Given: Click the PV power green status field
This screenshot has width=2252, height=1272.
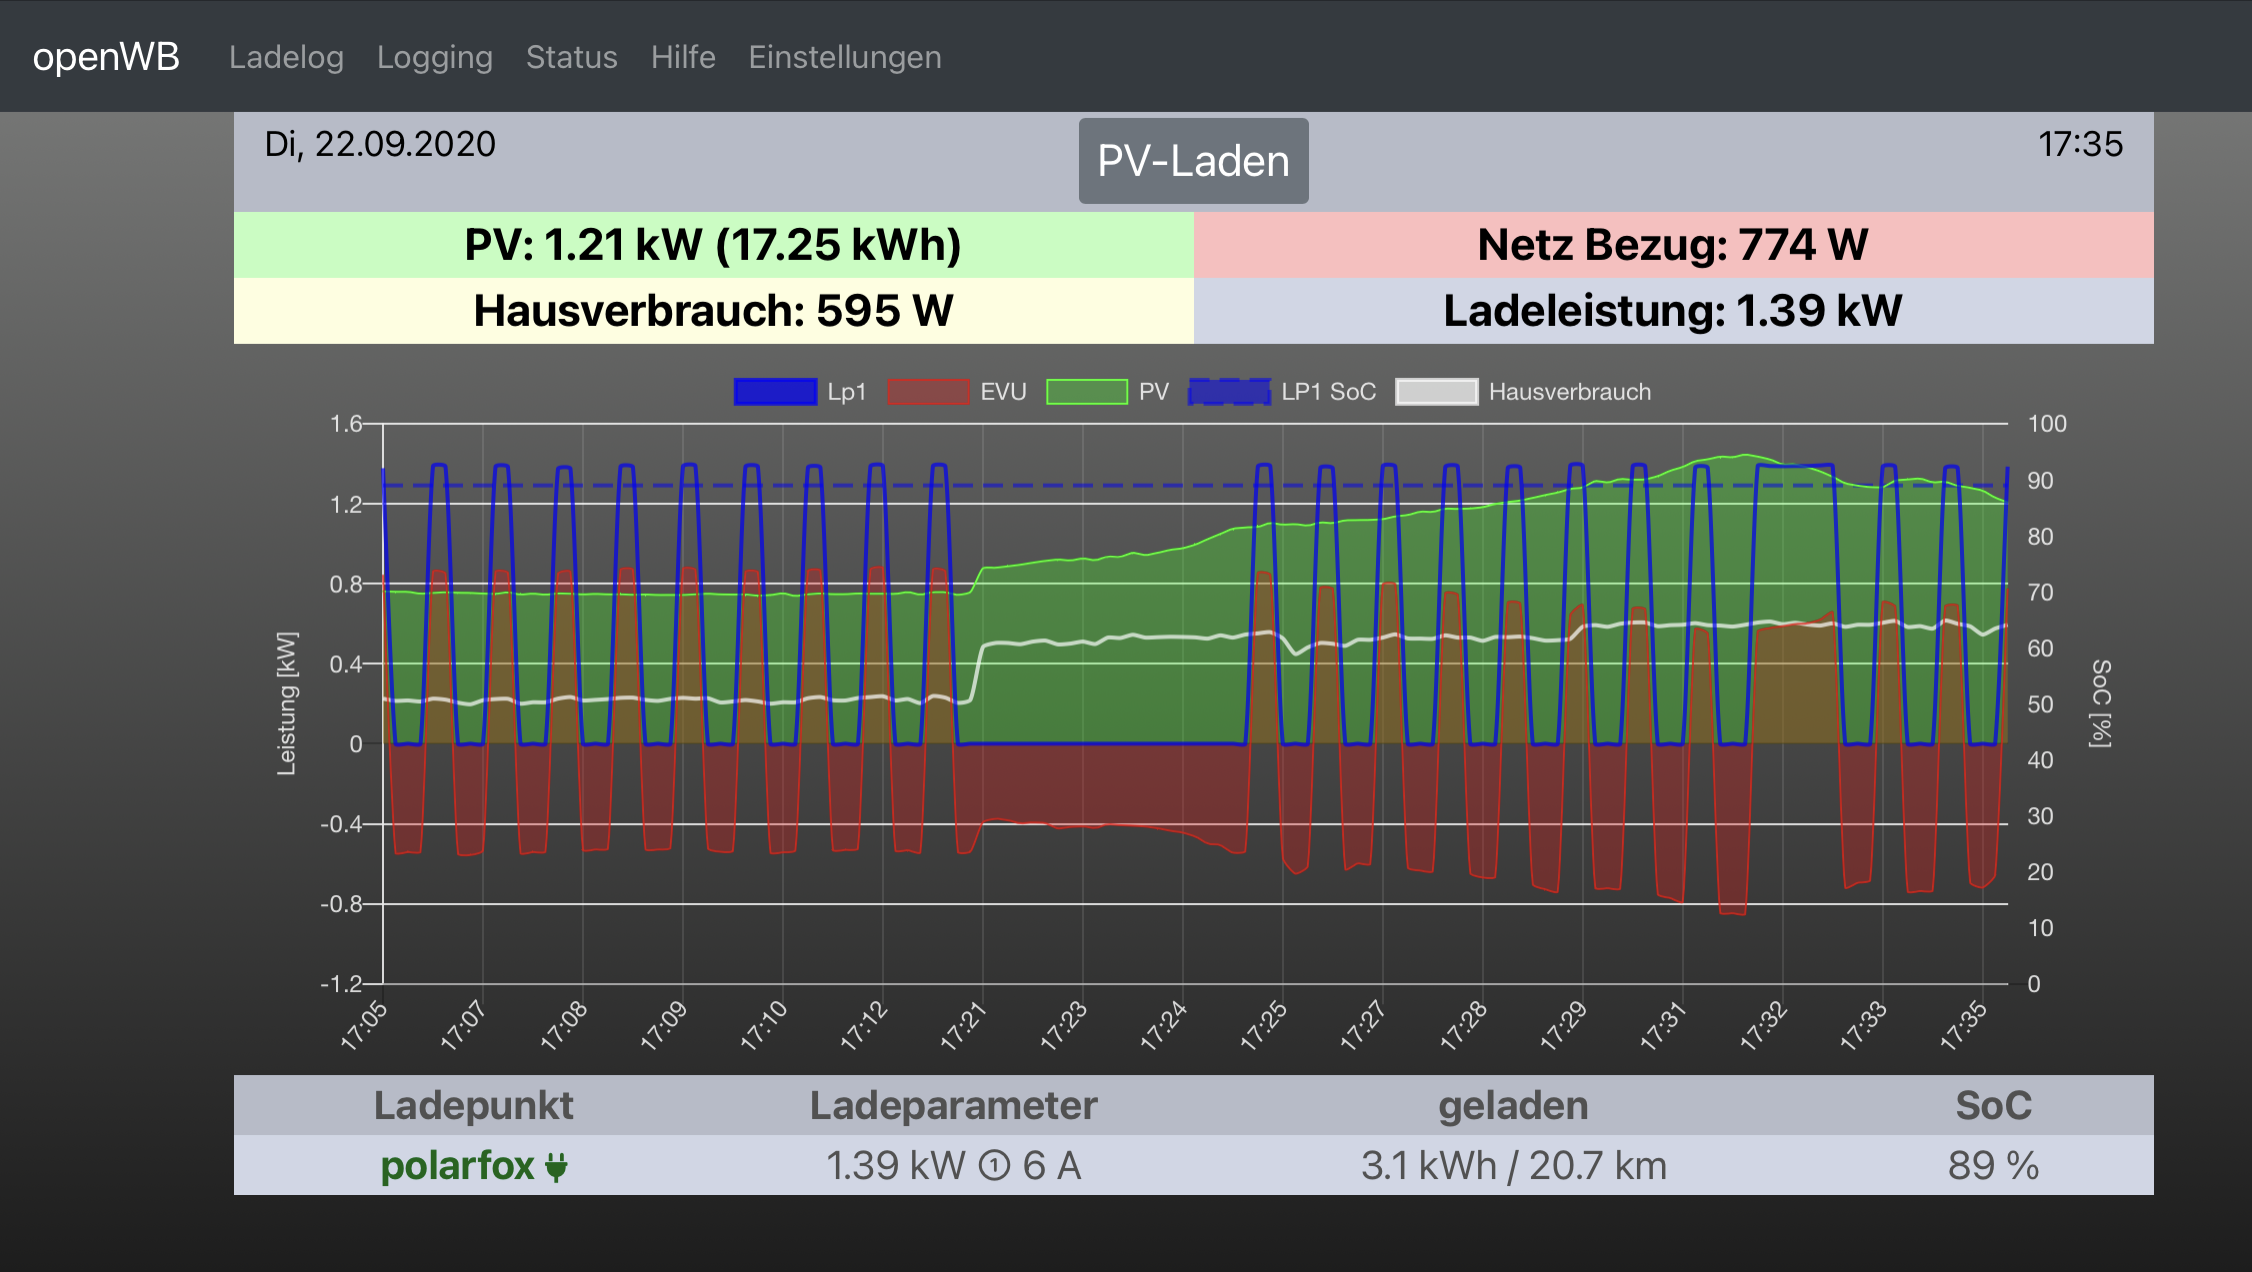Looking at the screenshot, I should [713, 245].
